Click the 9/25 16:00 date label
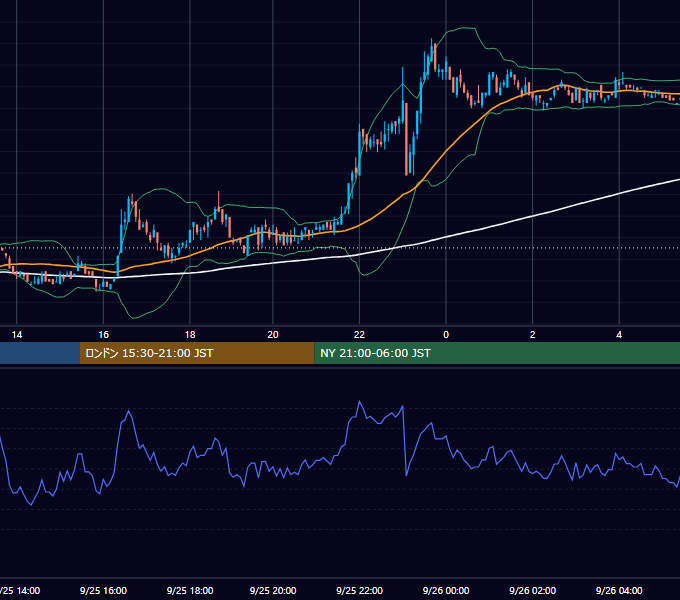The width and height of the screenshot is (680, 600). tap(103, 590)
